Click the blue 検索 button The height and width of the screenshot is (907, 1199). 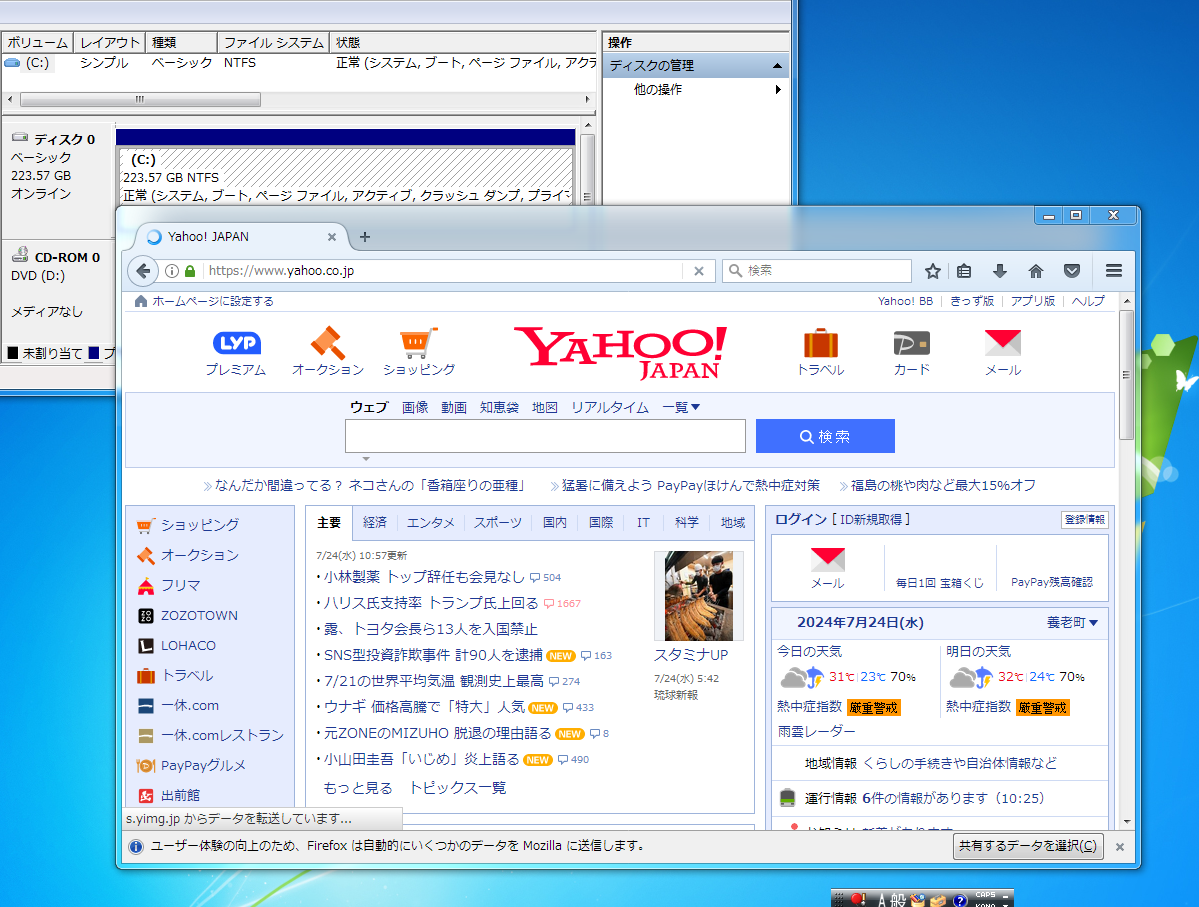pos(825,436)
